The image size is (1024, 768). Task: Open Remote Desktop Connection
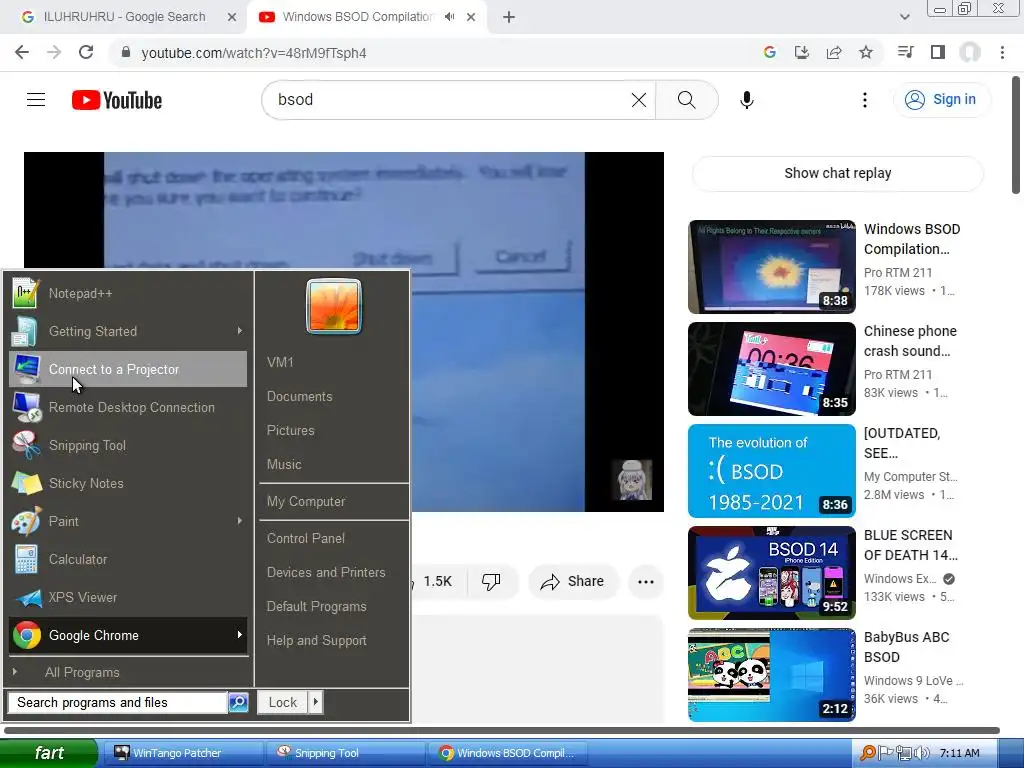point(128,407)
